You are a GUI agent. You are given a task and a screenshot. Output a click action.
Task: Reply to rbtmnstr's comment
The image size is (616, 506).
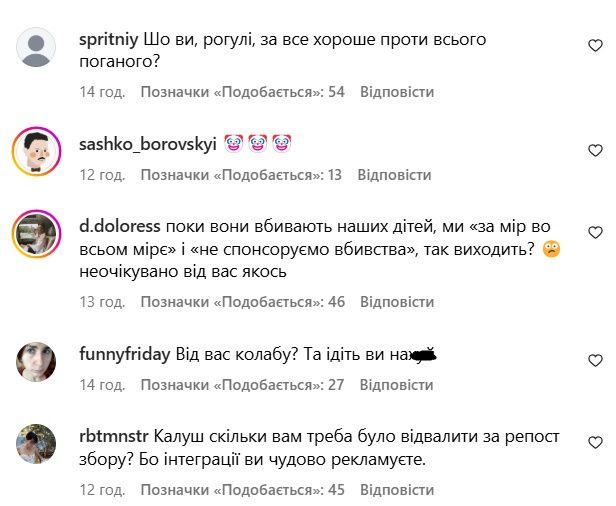pos(397,491)
